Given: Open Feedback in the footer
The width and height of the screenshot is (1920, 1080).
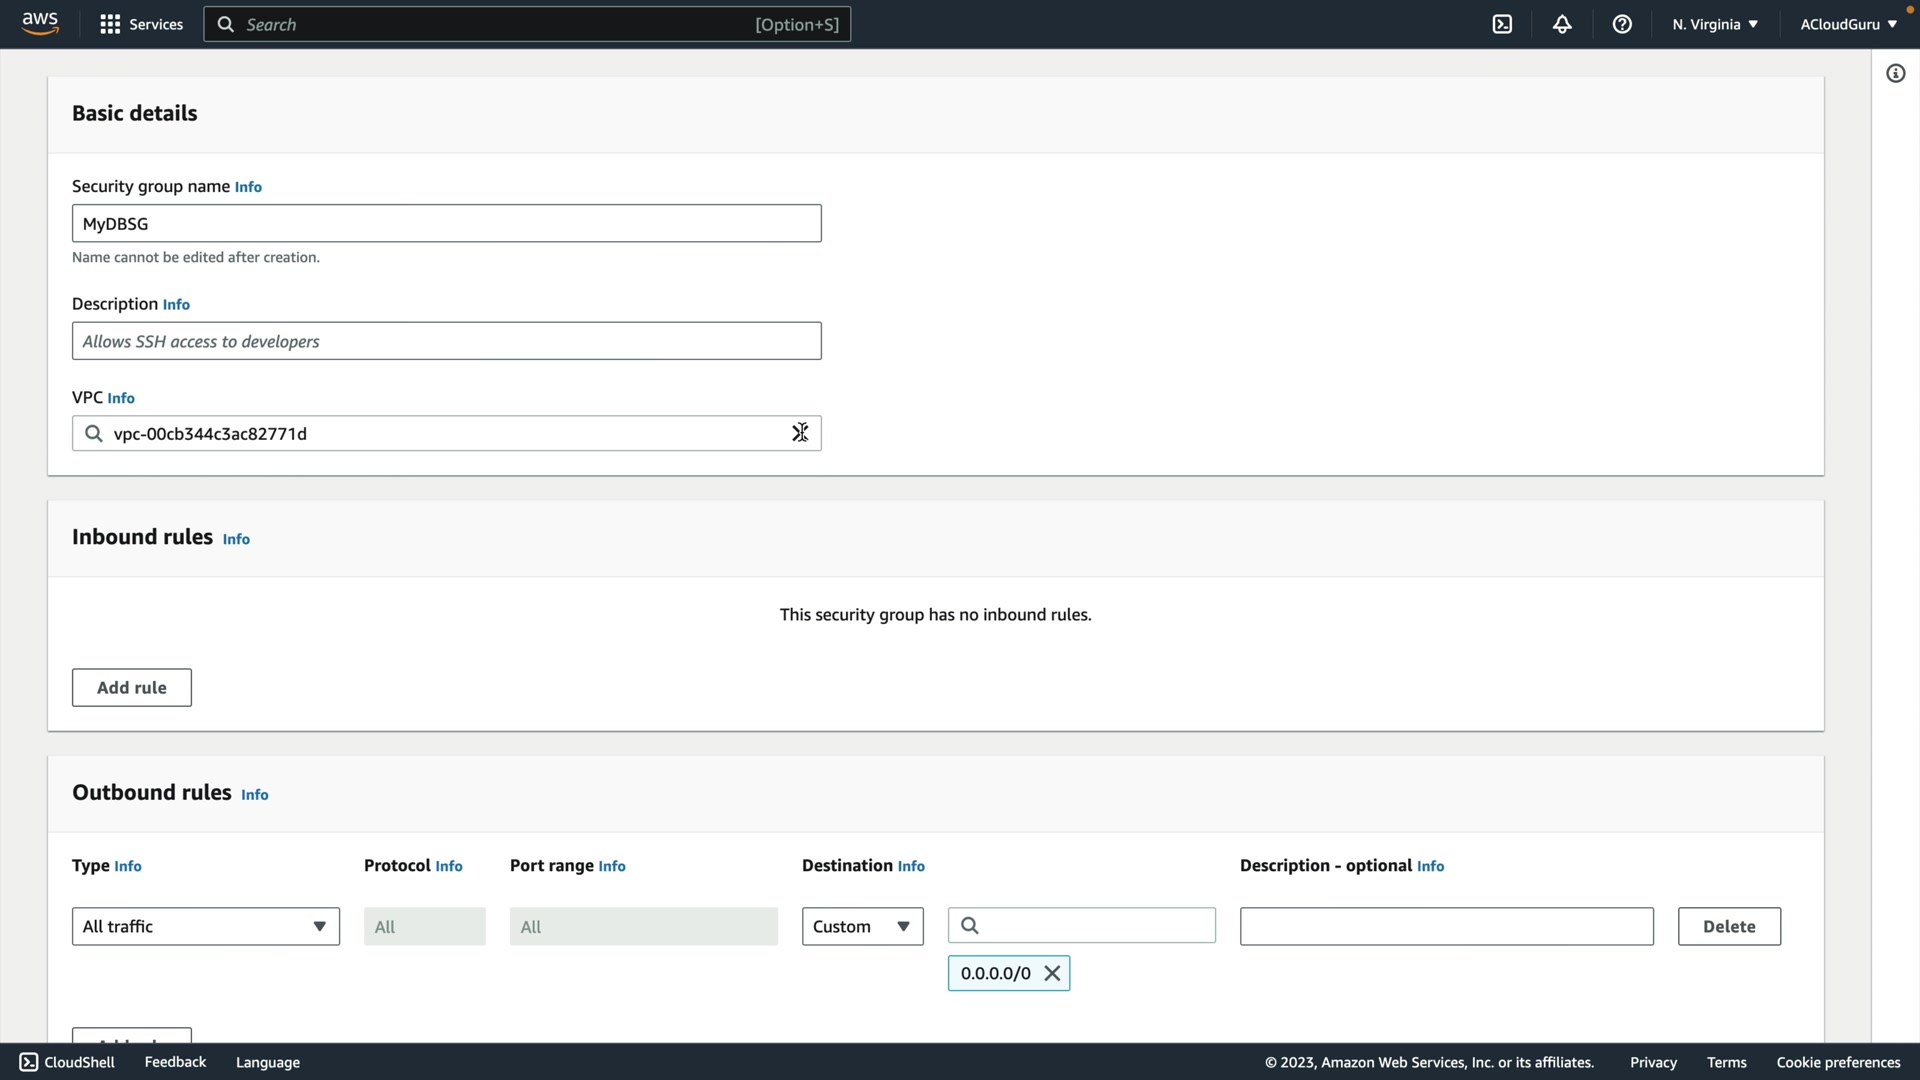Looking at the screenshot, I should coord(175,1062).
